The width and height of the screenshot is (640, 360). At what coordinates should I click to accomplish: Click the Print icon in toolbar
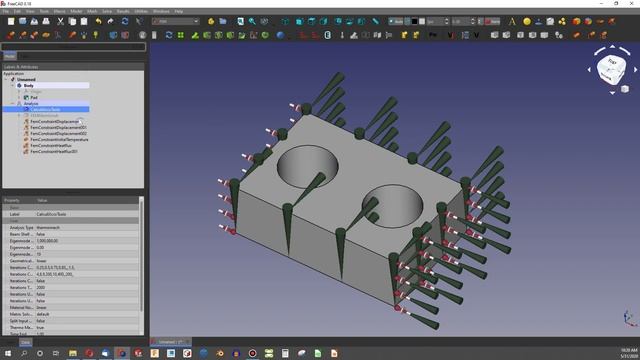point(46,21)
